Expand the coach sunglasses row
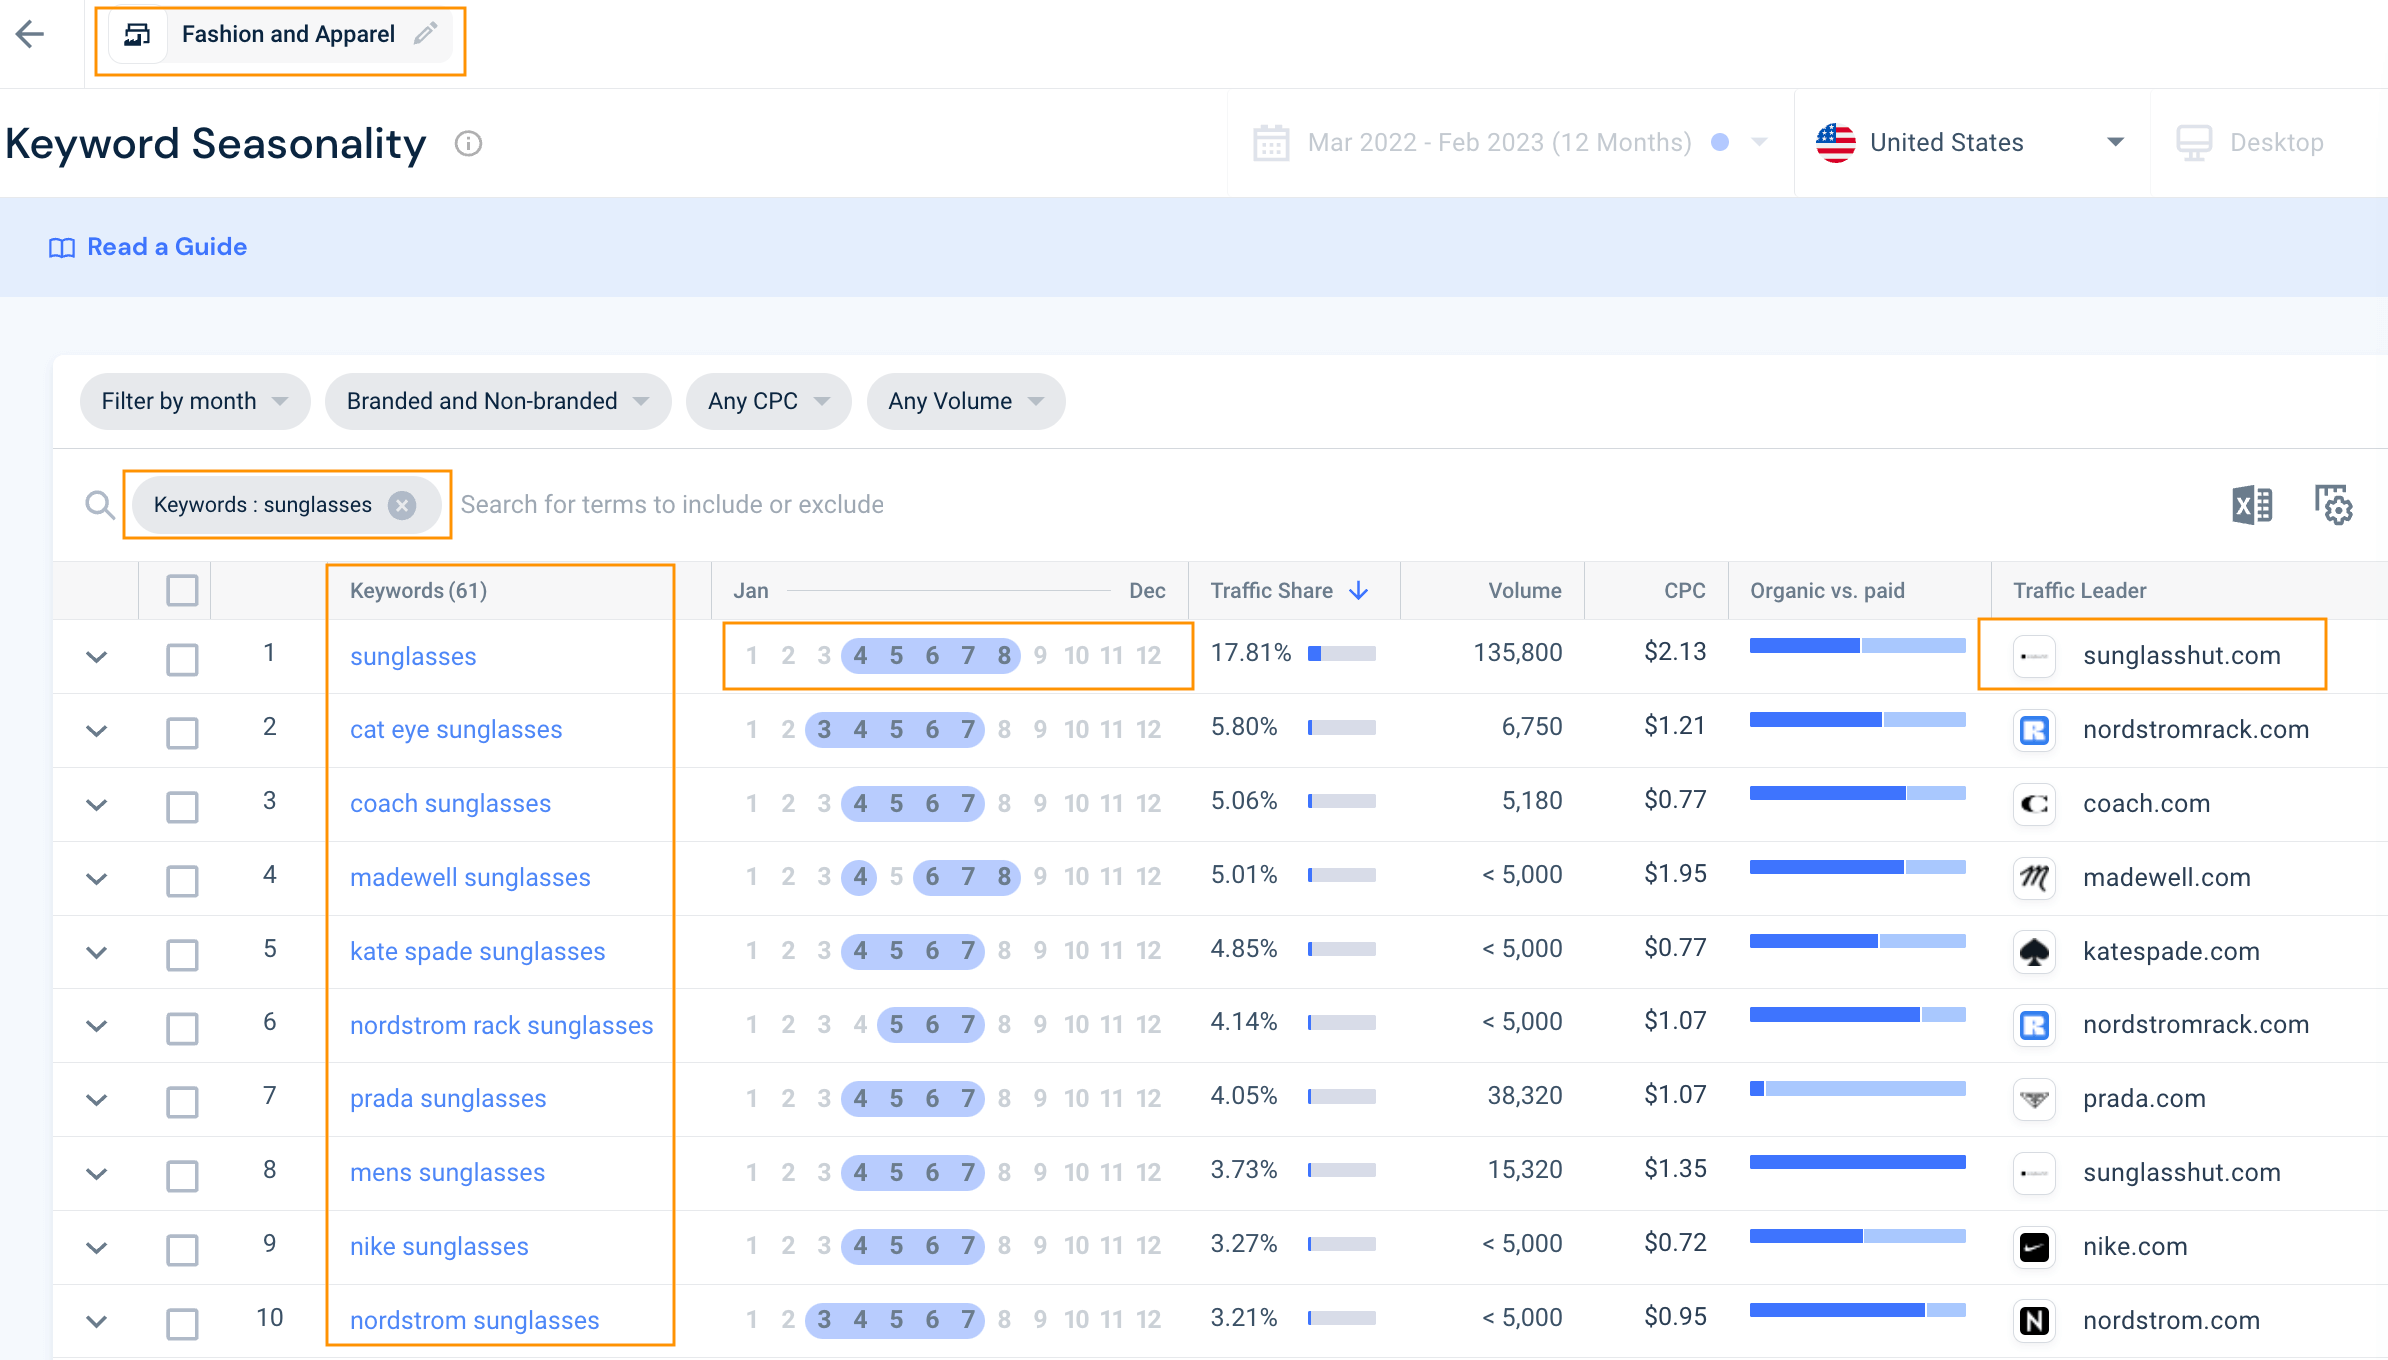The height and width of the screenshot is (1360, 2388). point(96,804)
